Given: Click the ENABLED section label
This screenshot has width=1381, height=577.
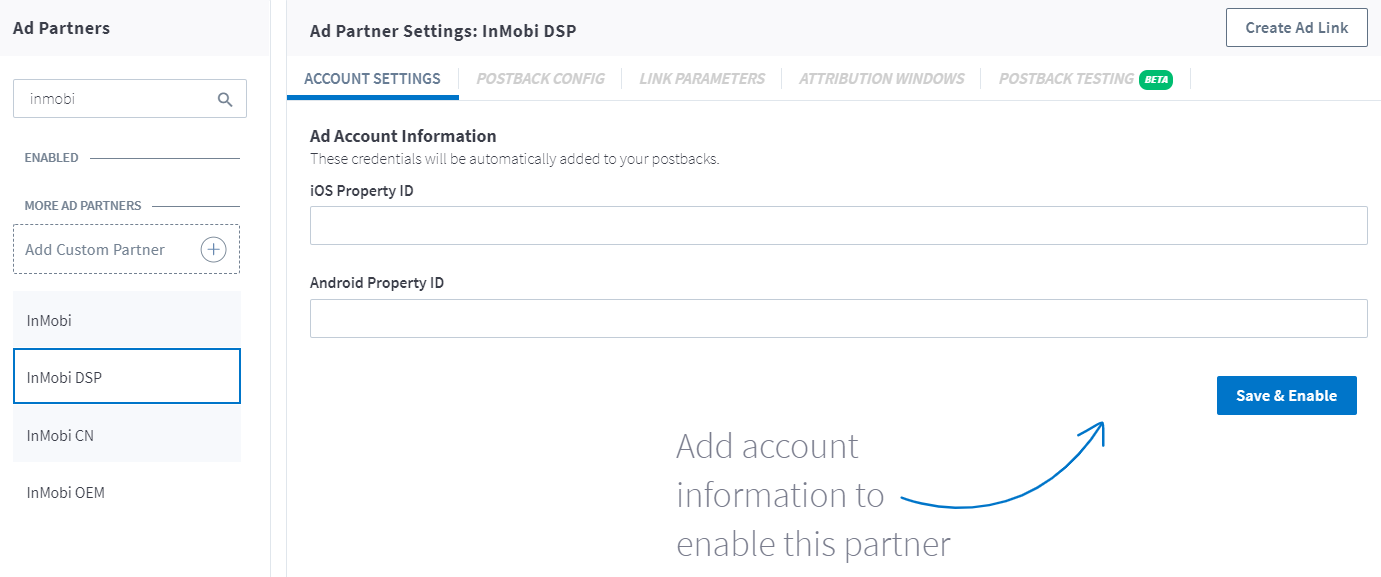Looking at the screenshot, I should (x=51, y=158).
